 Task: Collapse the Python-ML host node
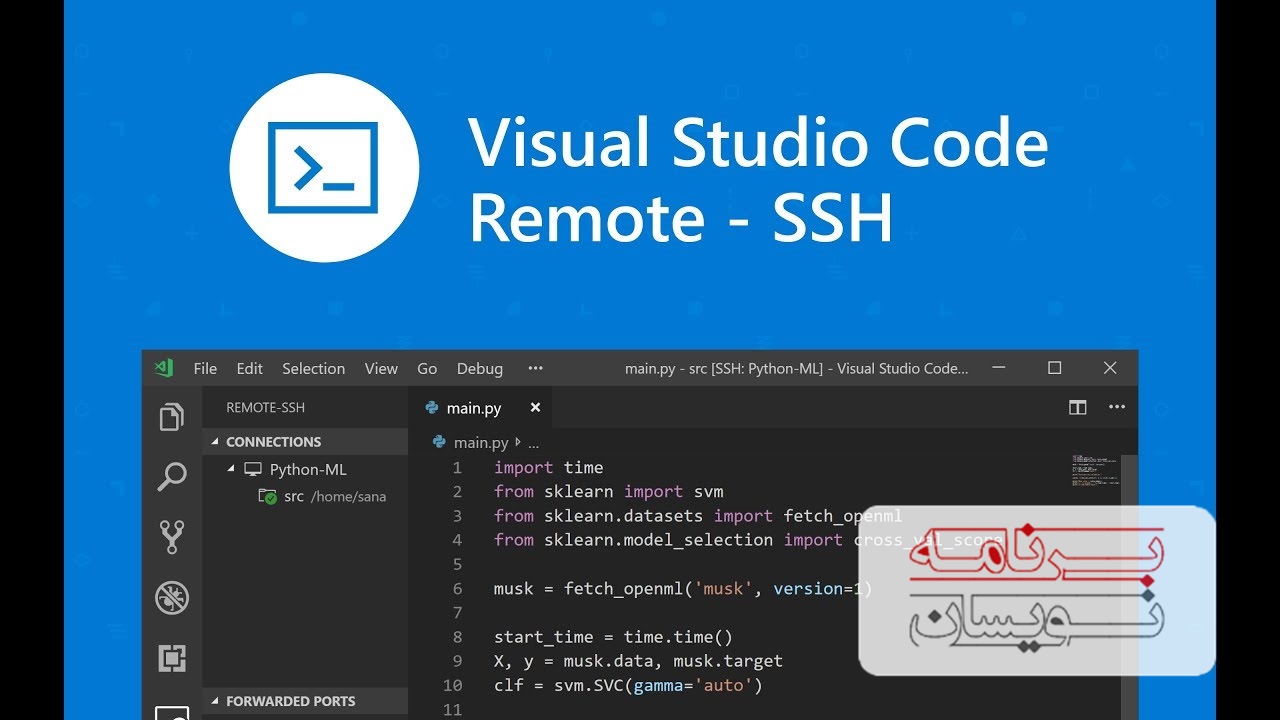pyautogui.click(x=231, y=469)
